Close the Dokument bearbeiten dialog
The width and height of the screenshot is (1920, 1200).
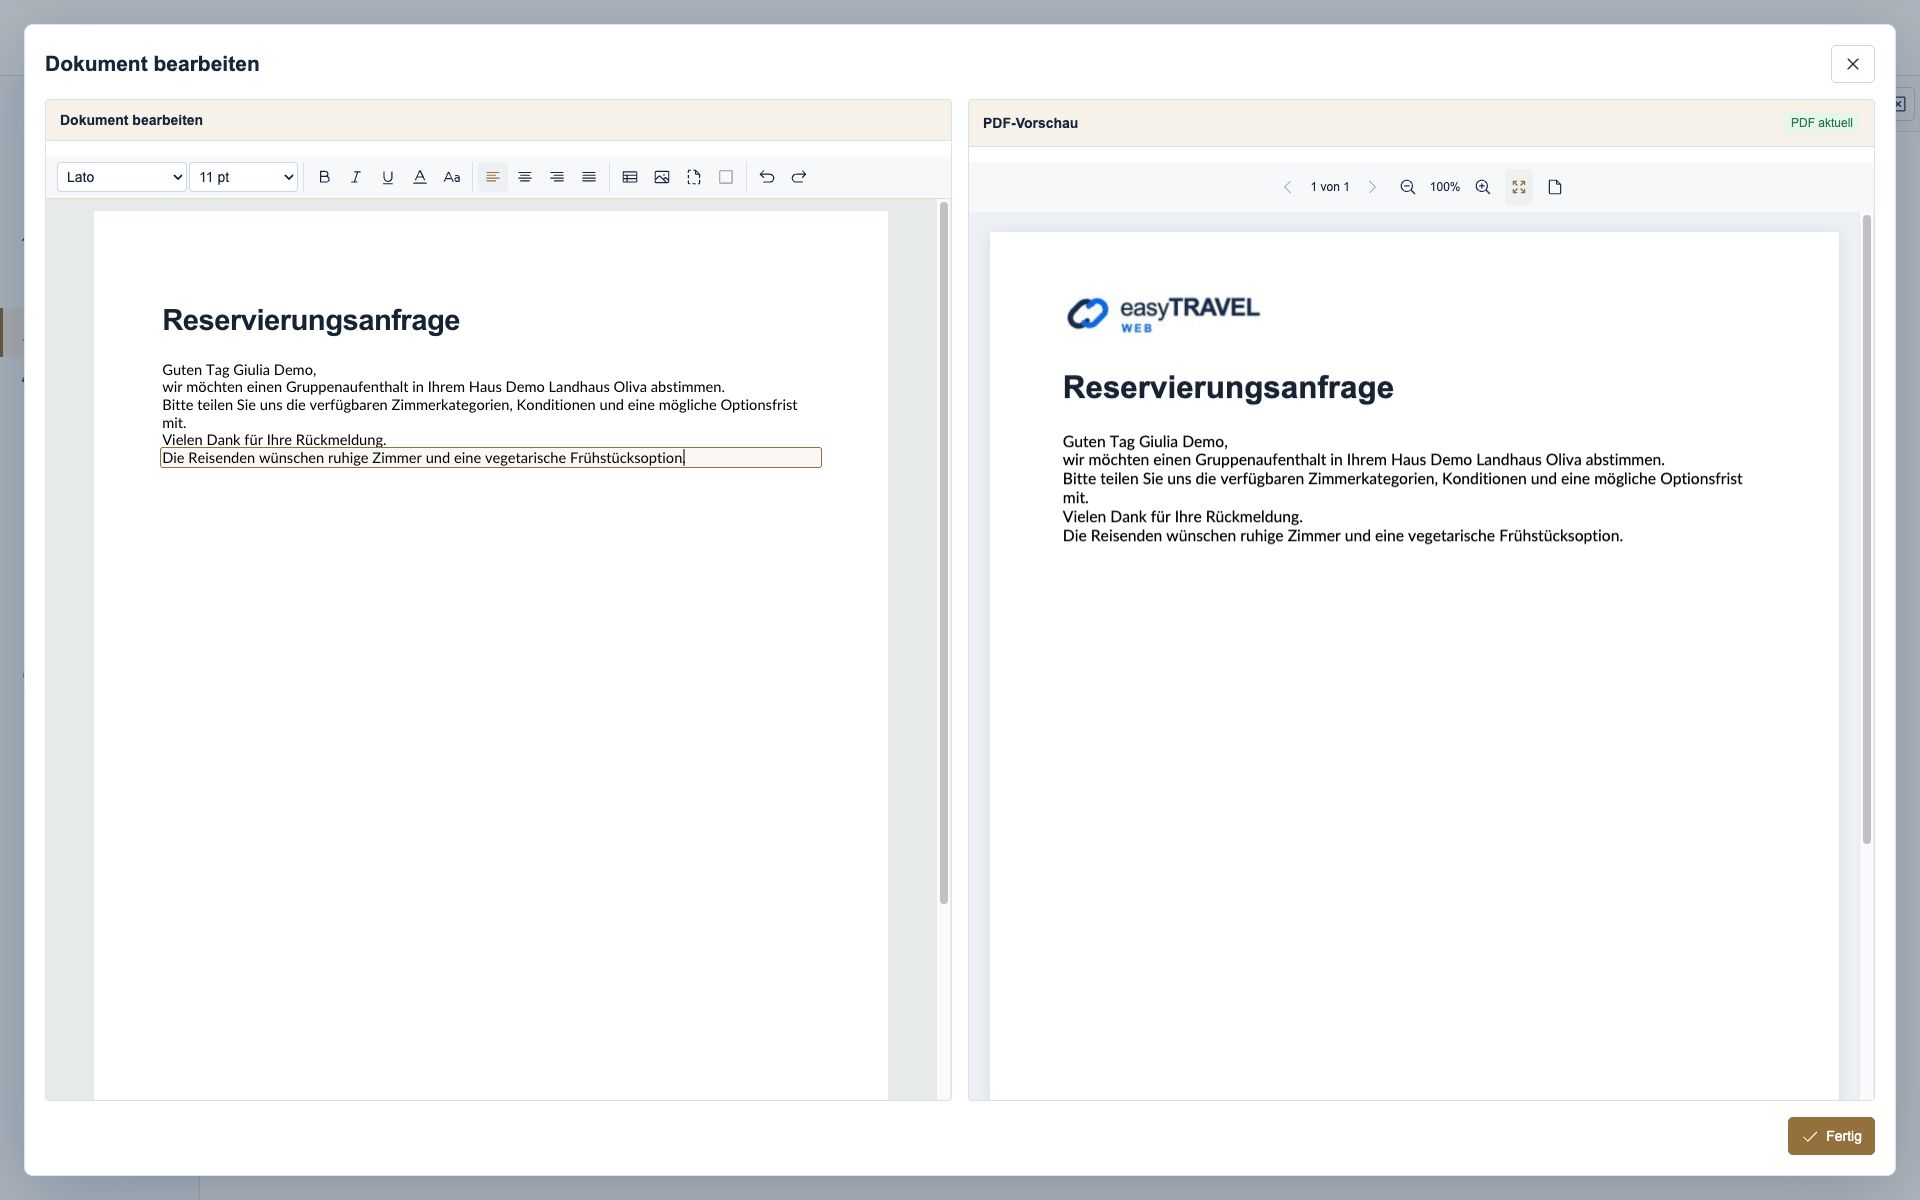1853,64
